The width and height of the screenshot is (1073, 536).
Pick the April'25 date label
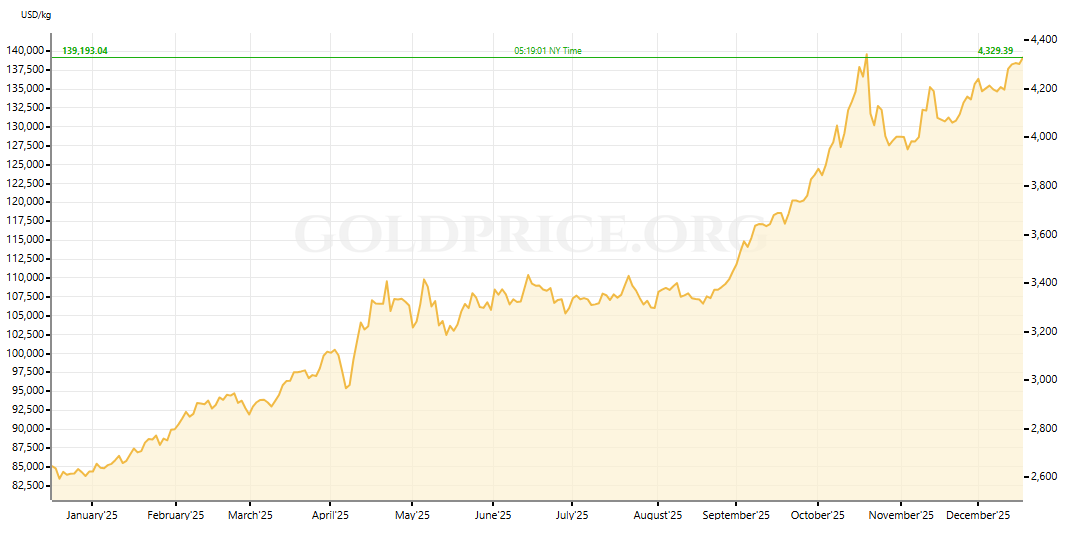click(331, 515)
